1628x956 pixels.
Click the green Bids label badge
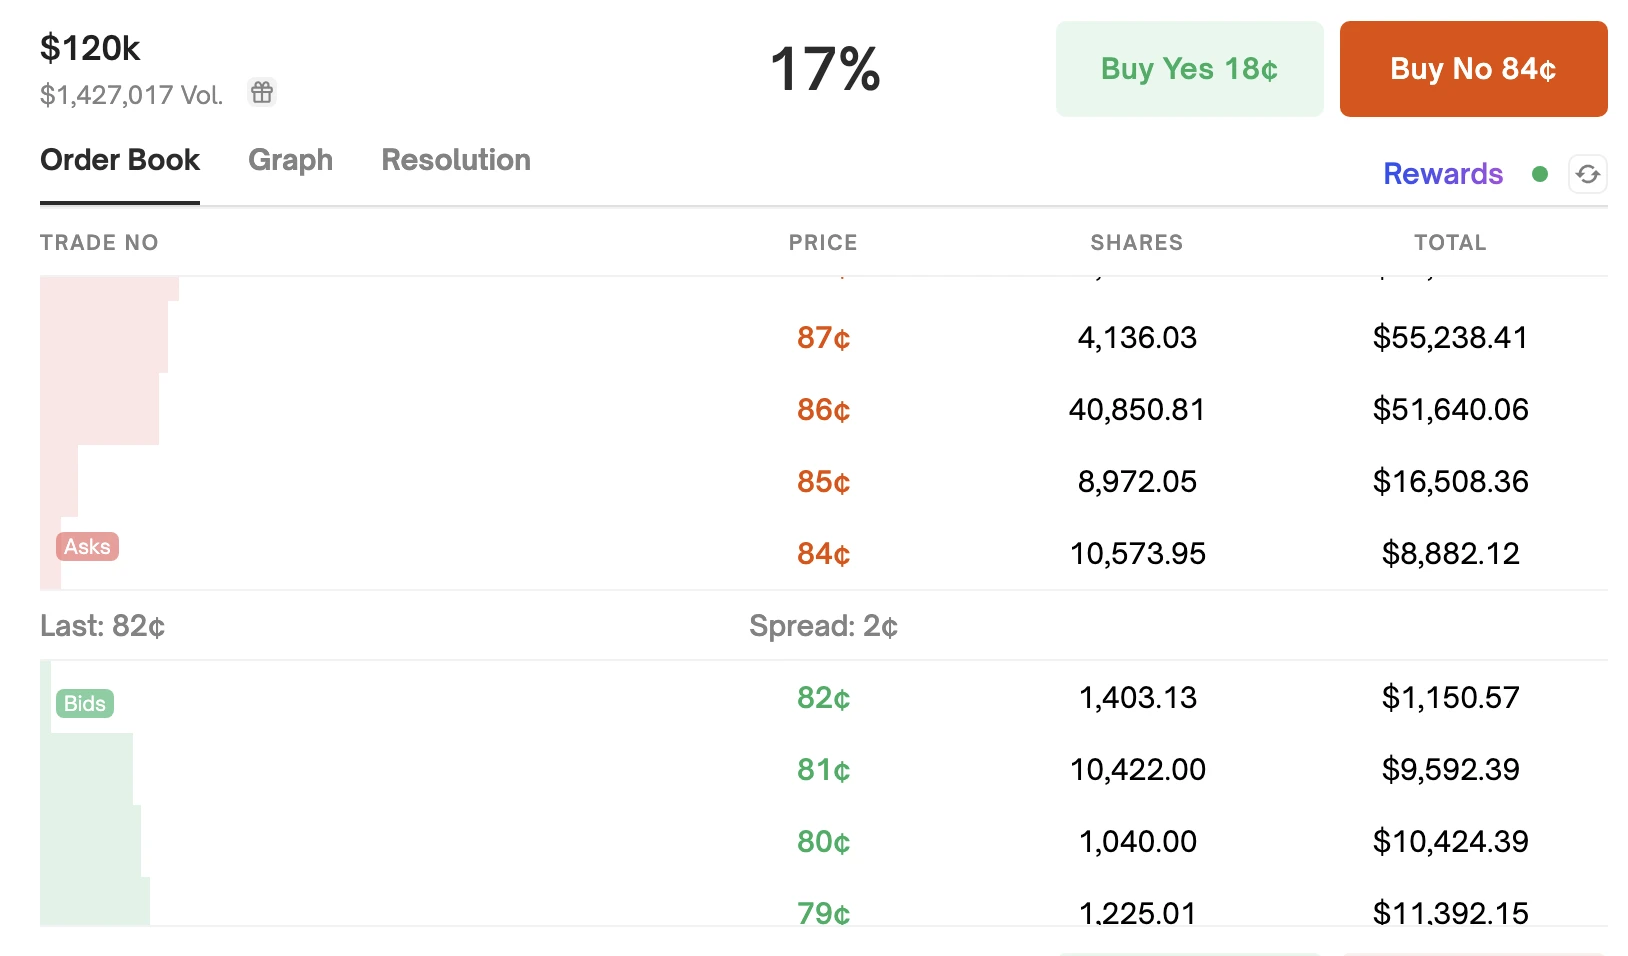coord(85,704)
